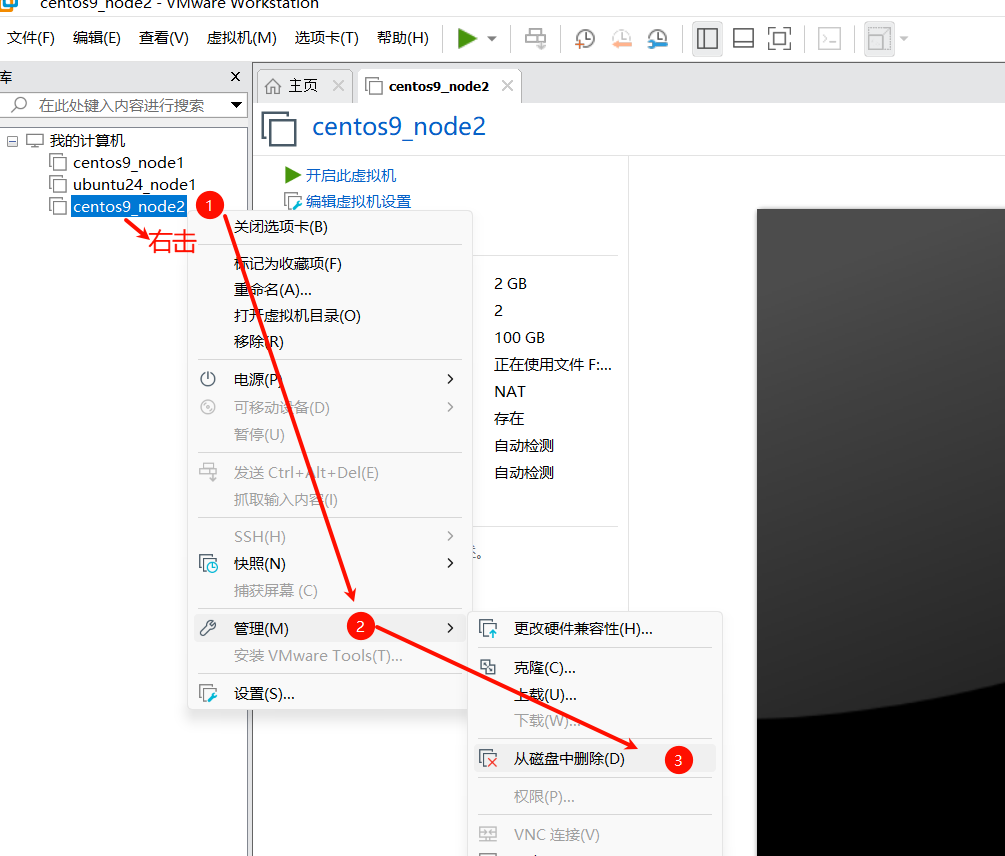This screenshot has height=856, width=1005.
Task: Close the centos9_node2 tab
Action: tap(507, 85)
